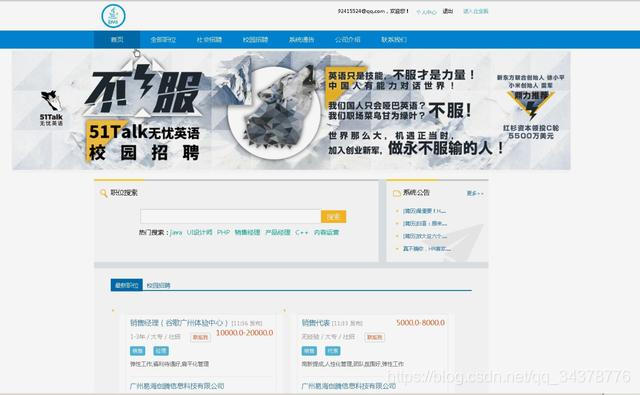Open the company link on the 销售代表 card
This screenshot has height=395, width=640.
click(349, 386)
